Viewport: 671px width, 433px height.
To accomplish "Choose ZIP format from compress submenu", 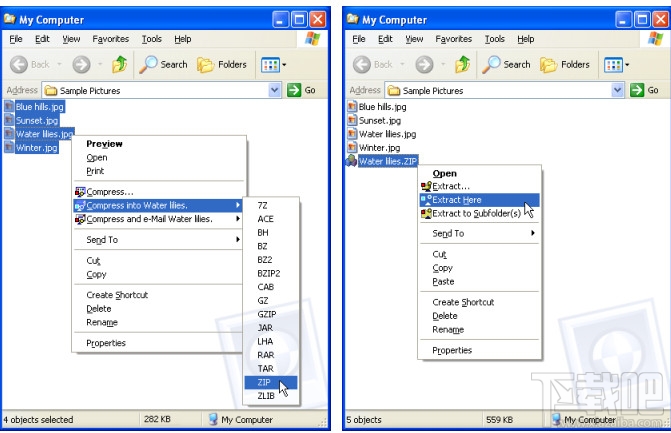I will [x=270, y=382].
